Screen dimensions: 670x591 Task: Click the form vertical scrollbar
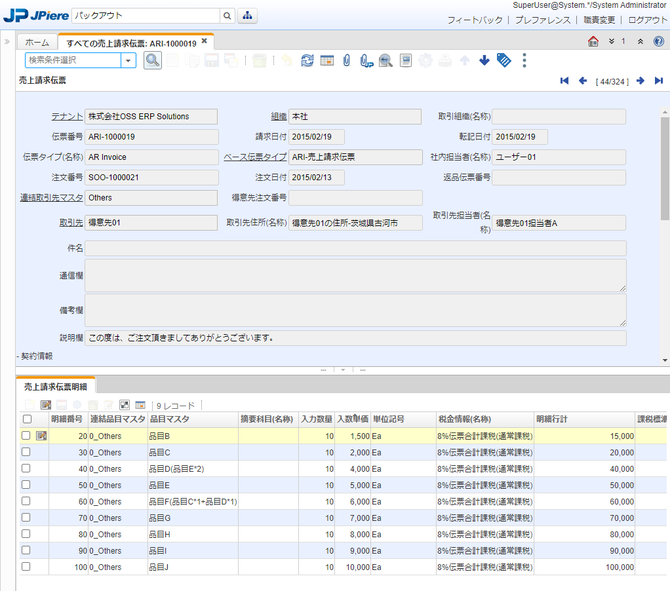coord(665,169)
